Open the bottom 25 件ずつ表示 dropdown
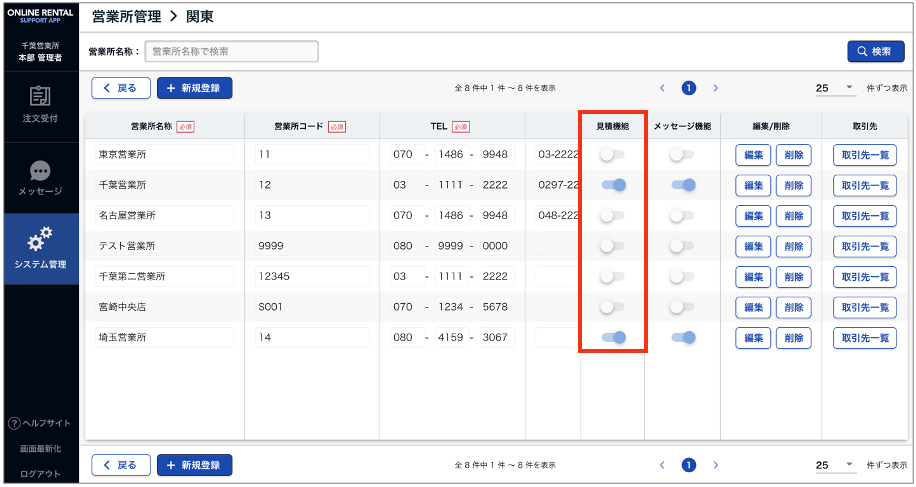 coord(836,465)
